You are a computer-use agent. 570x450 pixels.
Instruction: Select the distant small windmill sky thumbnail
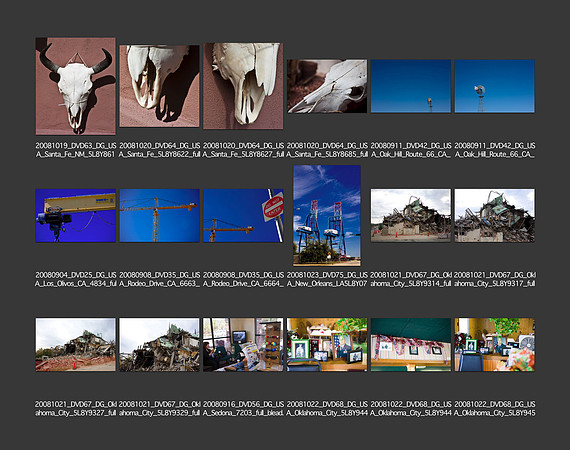coord(411,86)
